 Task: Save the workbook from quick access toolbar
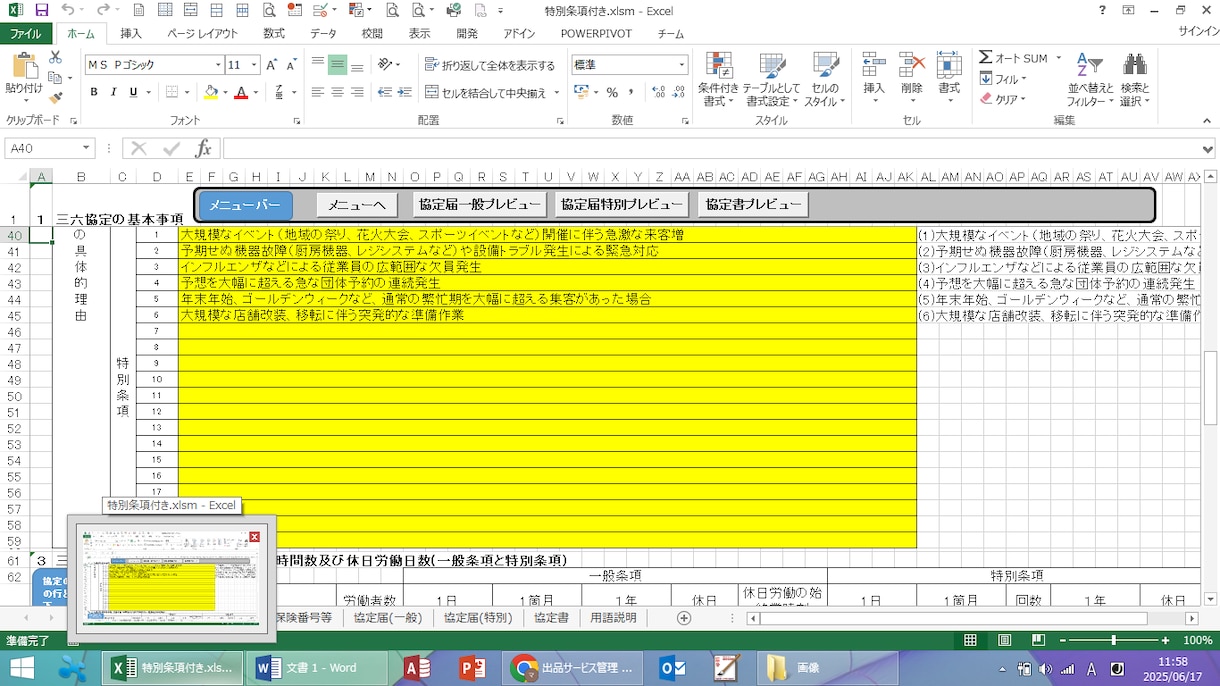tap(41, 11)
